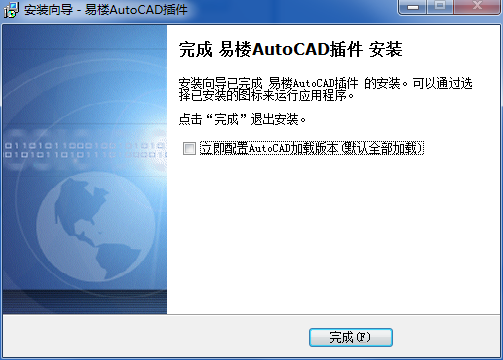Click the heading 完成 易楼AutoCAD插件 安装
Image resolution: width=503 pixels, height=360 pixels.
click(291, 49)
